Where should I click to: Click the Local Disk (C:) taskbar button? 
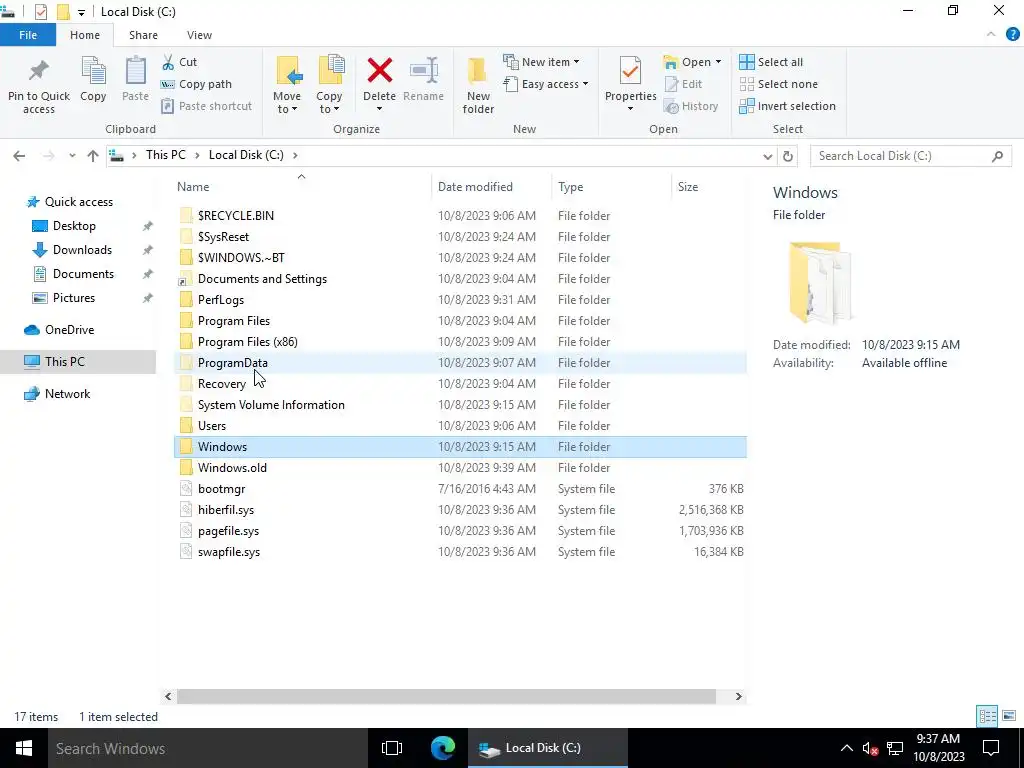(x=547, y=748)
